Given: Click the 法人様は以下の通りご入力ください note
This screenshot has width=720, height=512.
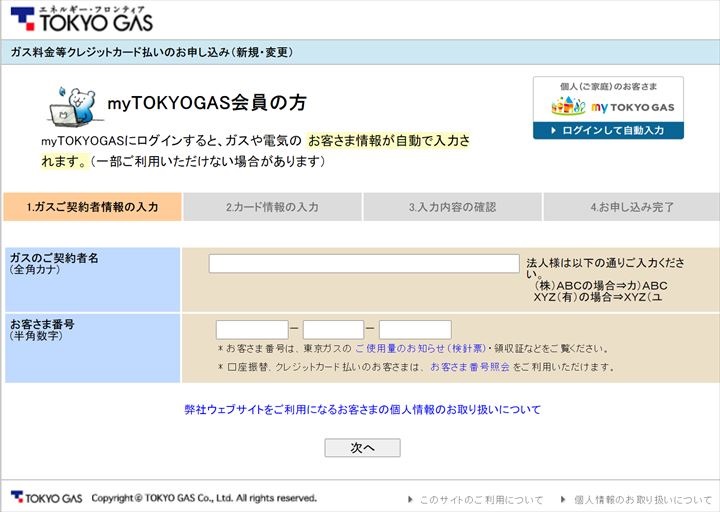Looking at the screenshot, I should (x=605, y=268).
